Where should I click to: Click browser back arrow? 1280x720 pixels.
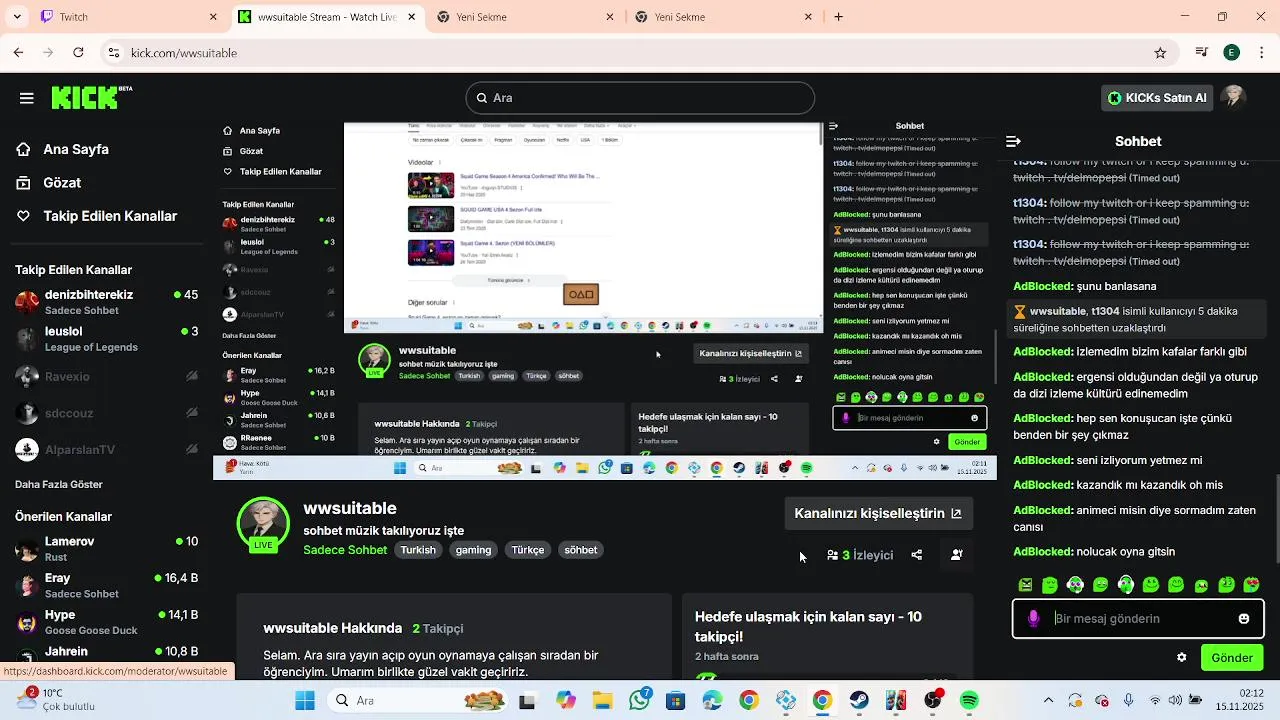click(x=18, y=53)
